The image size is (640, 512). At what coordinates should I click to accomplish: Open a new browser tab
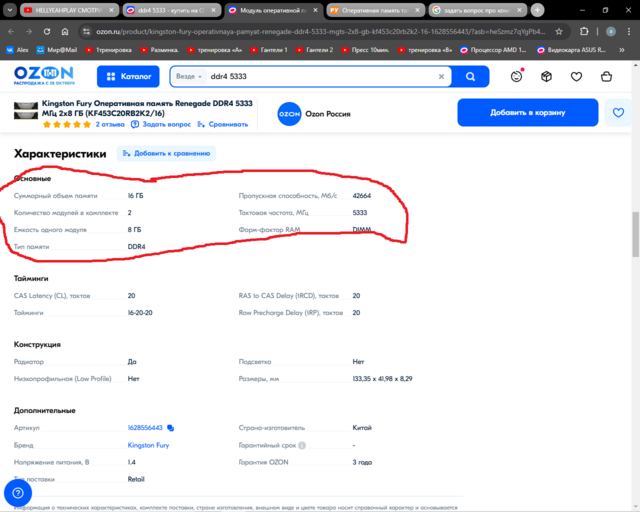click(538, 10)
